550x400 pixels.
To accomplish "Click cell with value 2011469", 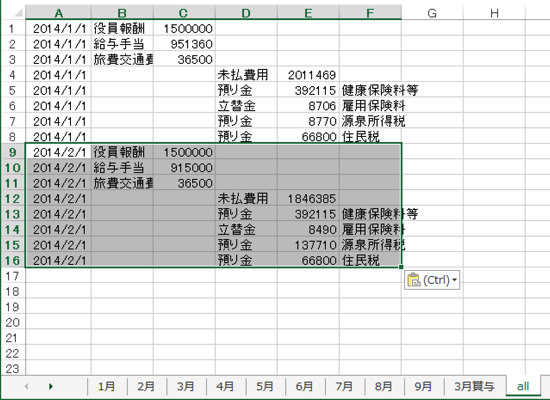I will coord(308,75).
